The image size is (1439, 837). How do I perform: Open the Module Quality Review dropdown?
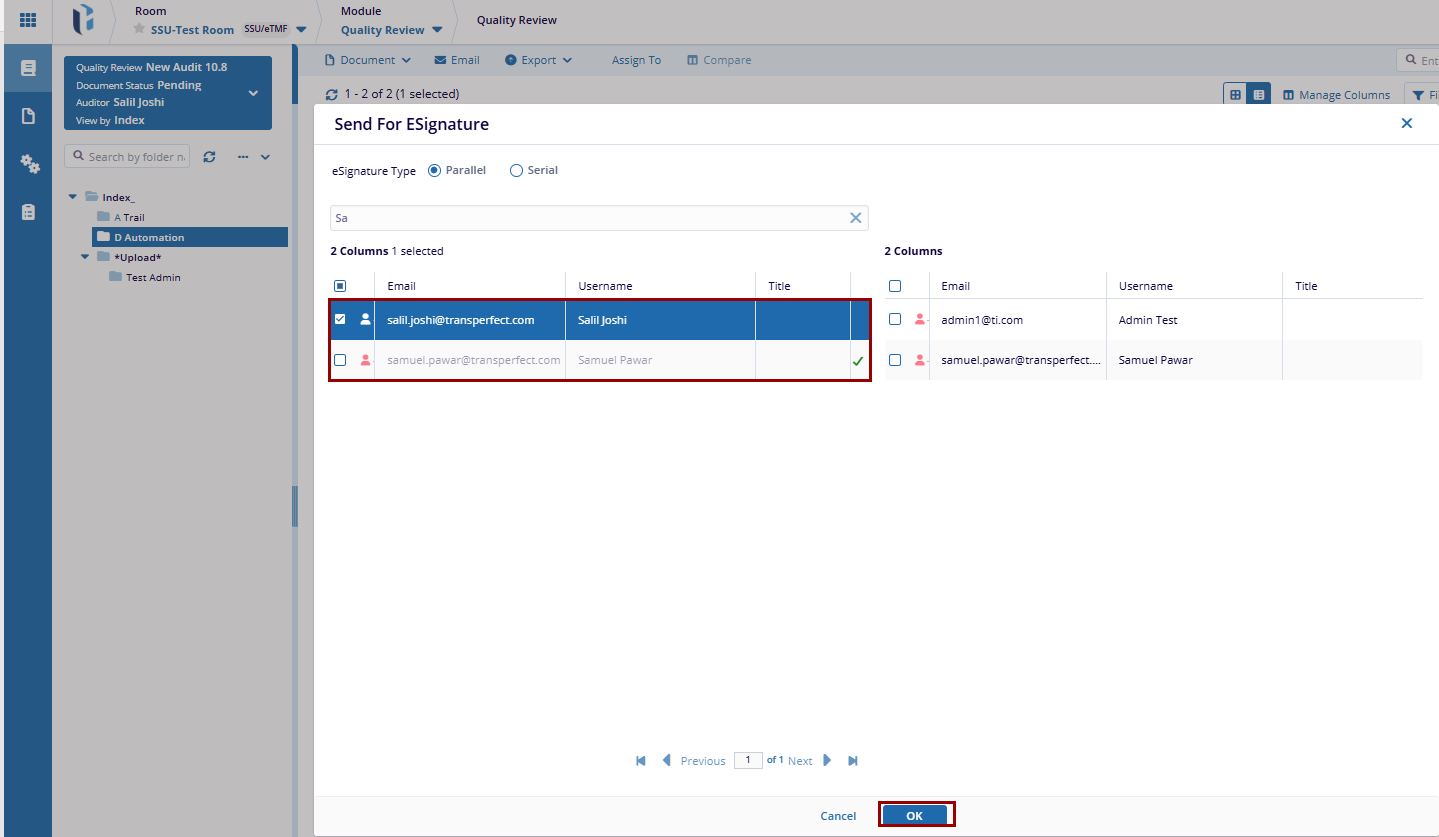[437, 30]
